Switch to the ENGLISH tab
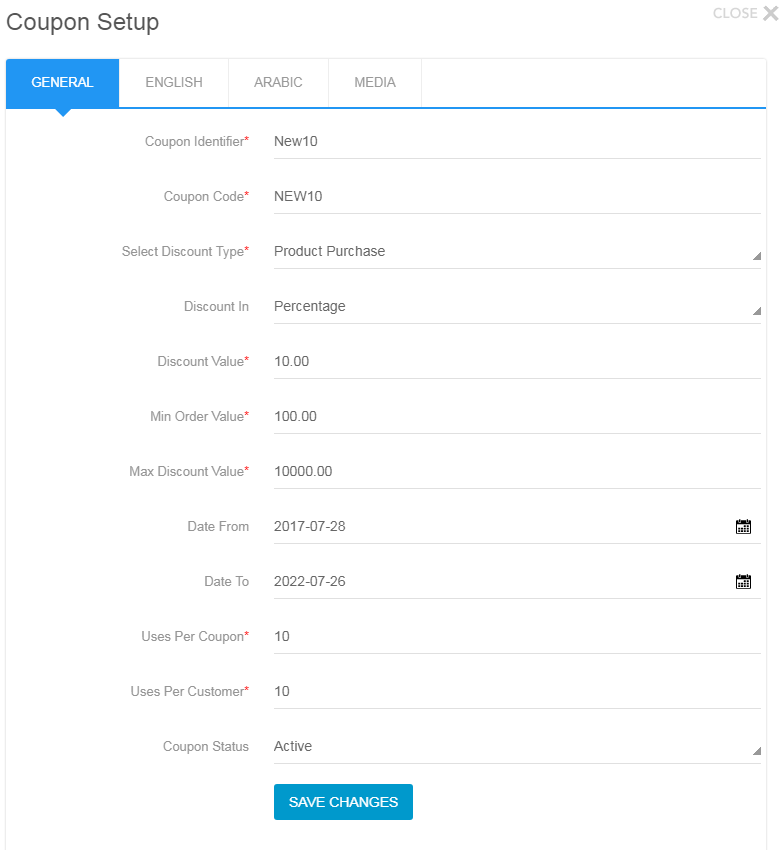This screenshot has height=850, width=779. (174, 82)
